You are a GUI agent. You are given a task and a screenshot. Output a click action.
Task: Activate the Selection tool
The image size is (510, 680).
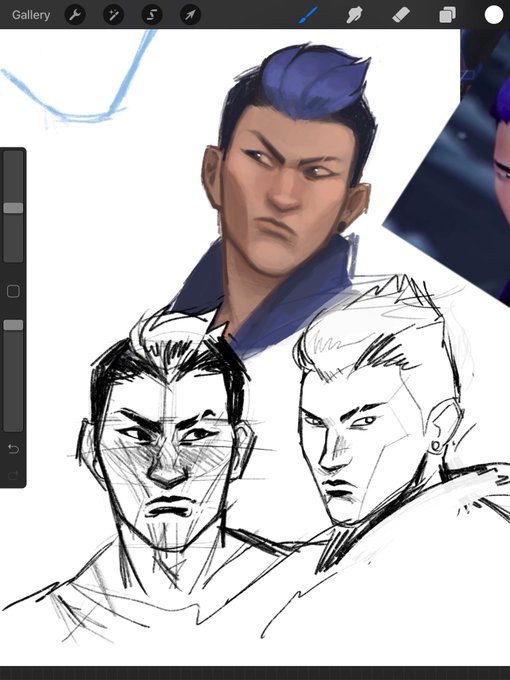[152, 15]
